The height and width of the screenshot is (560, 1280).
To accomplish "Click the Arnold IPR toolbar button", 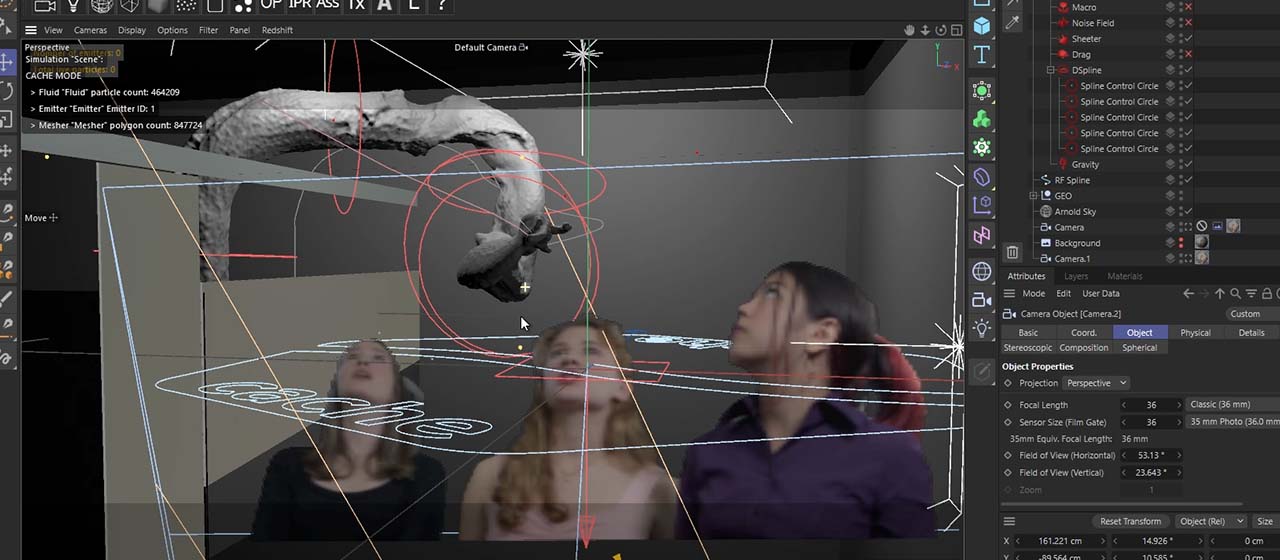I will point(299,5).
